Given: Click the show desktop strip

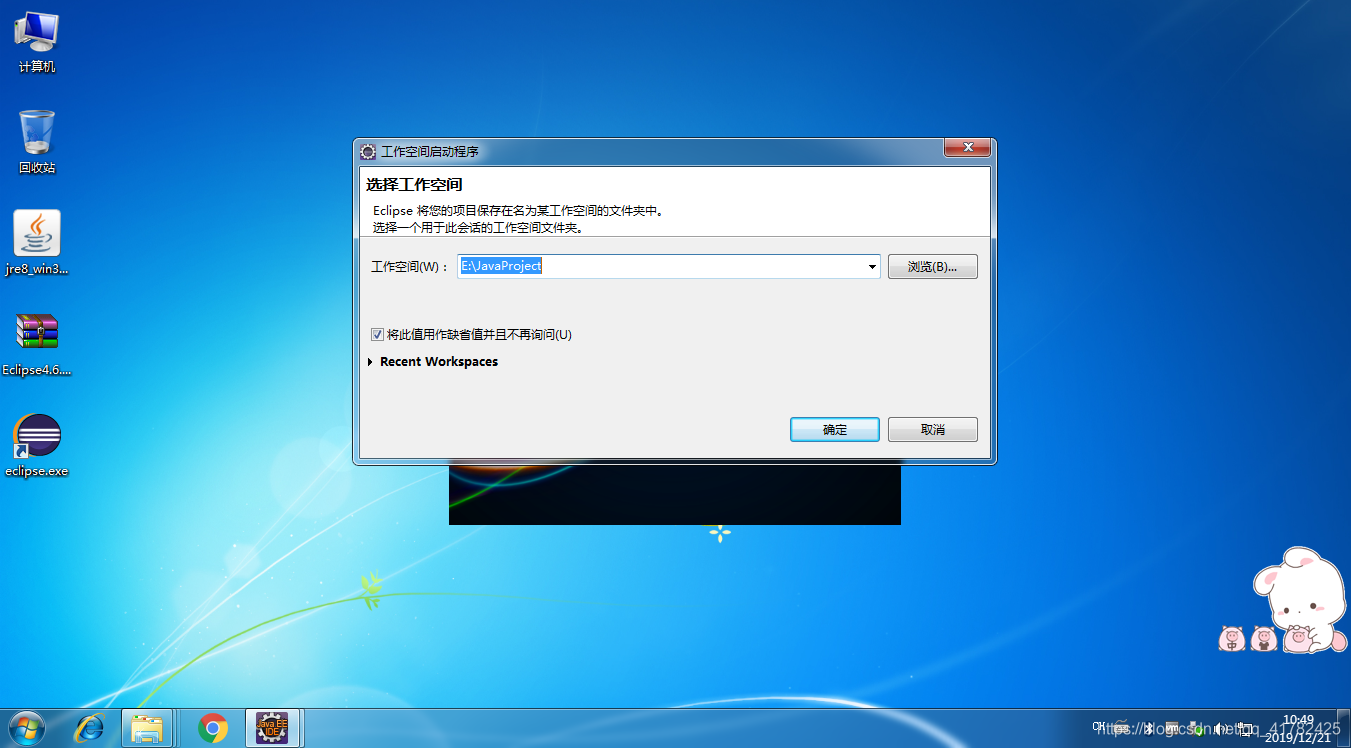Looking at the screenshot, I should click(x=1343, y=728).
